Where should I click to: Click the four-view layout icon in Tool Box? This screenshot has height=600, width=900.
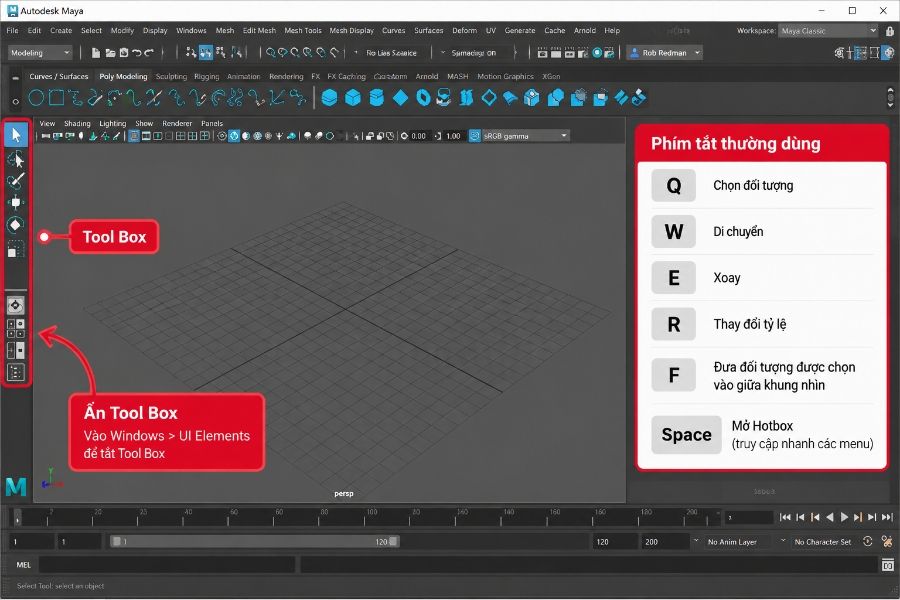[x=15, y=328]
